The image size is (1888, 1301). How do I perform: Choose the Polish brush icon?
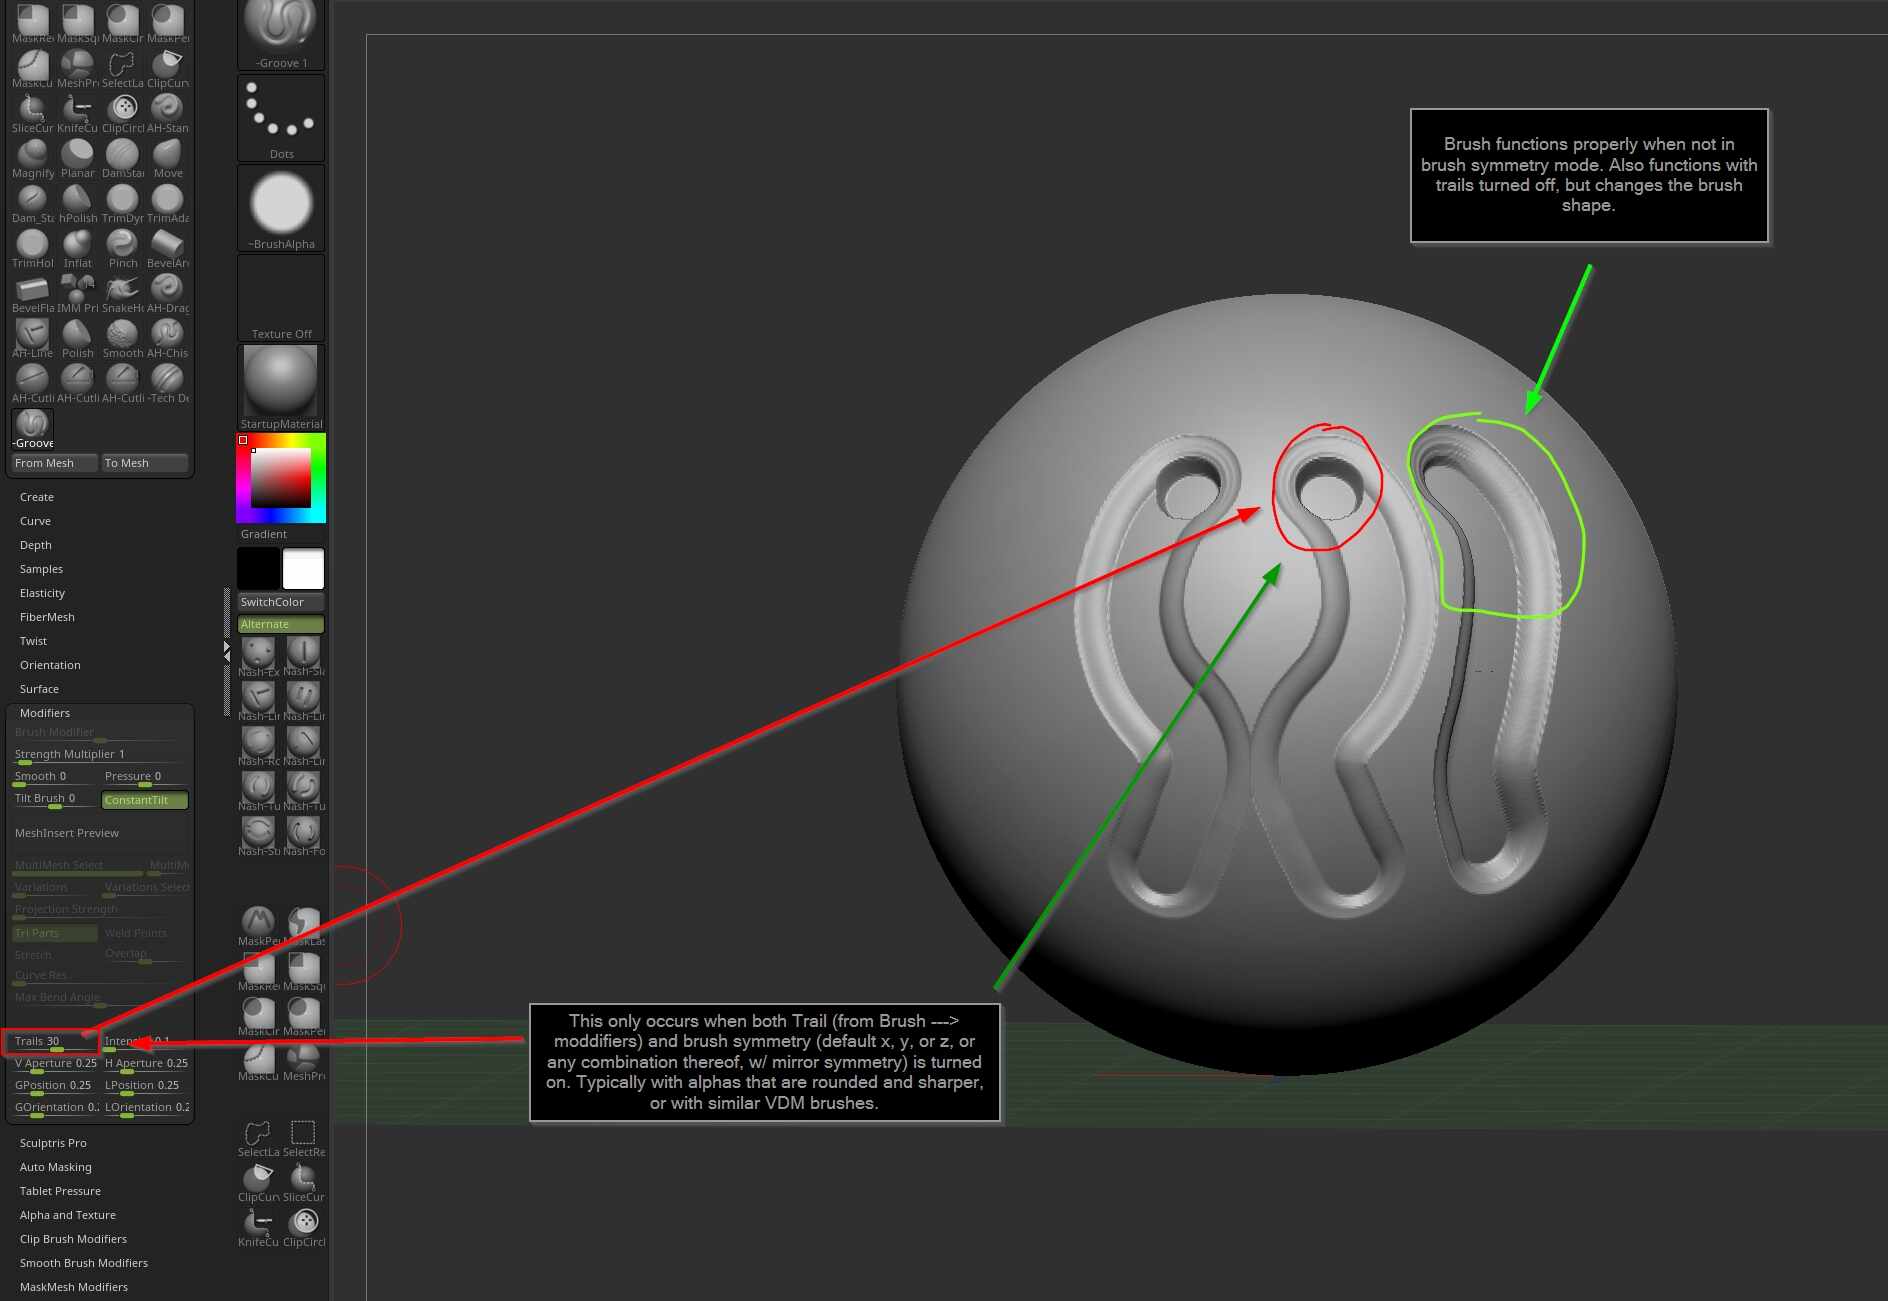click(77, 338)
